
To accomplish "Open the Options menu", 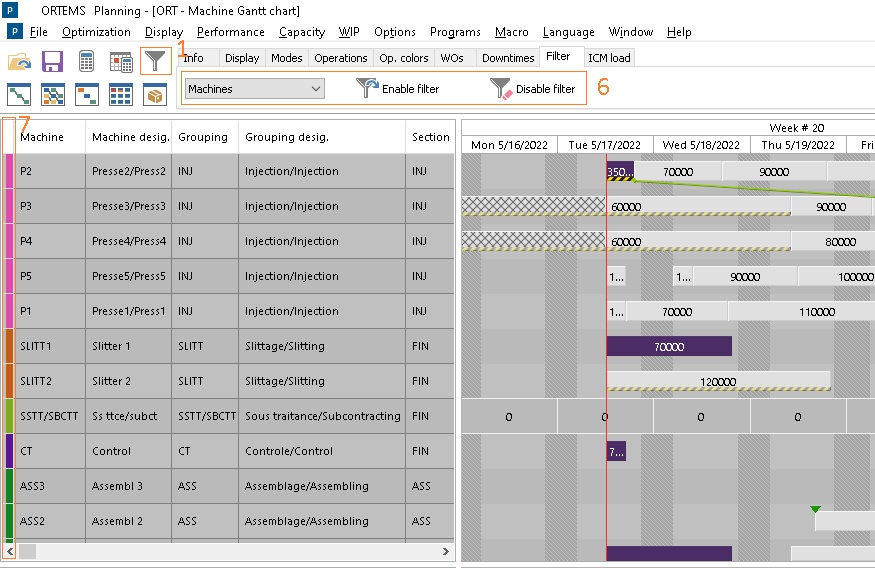I will (395, 32).
